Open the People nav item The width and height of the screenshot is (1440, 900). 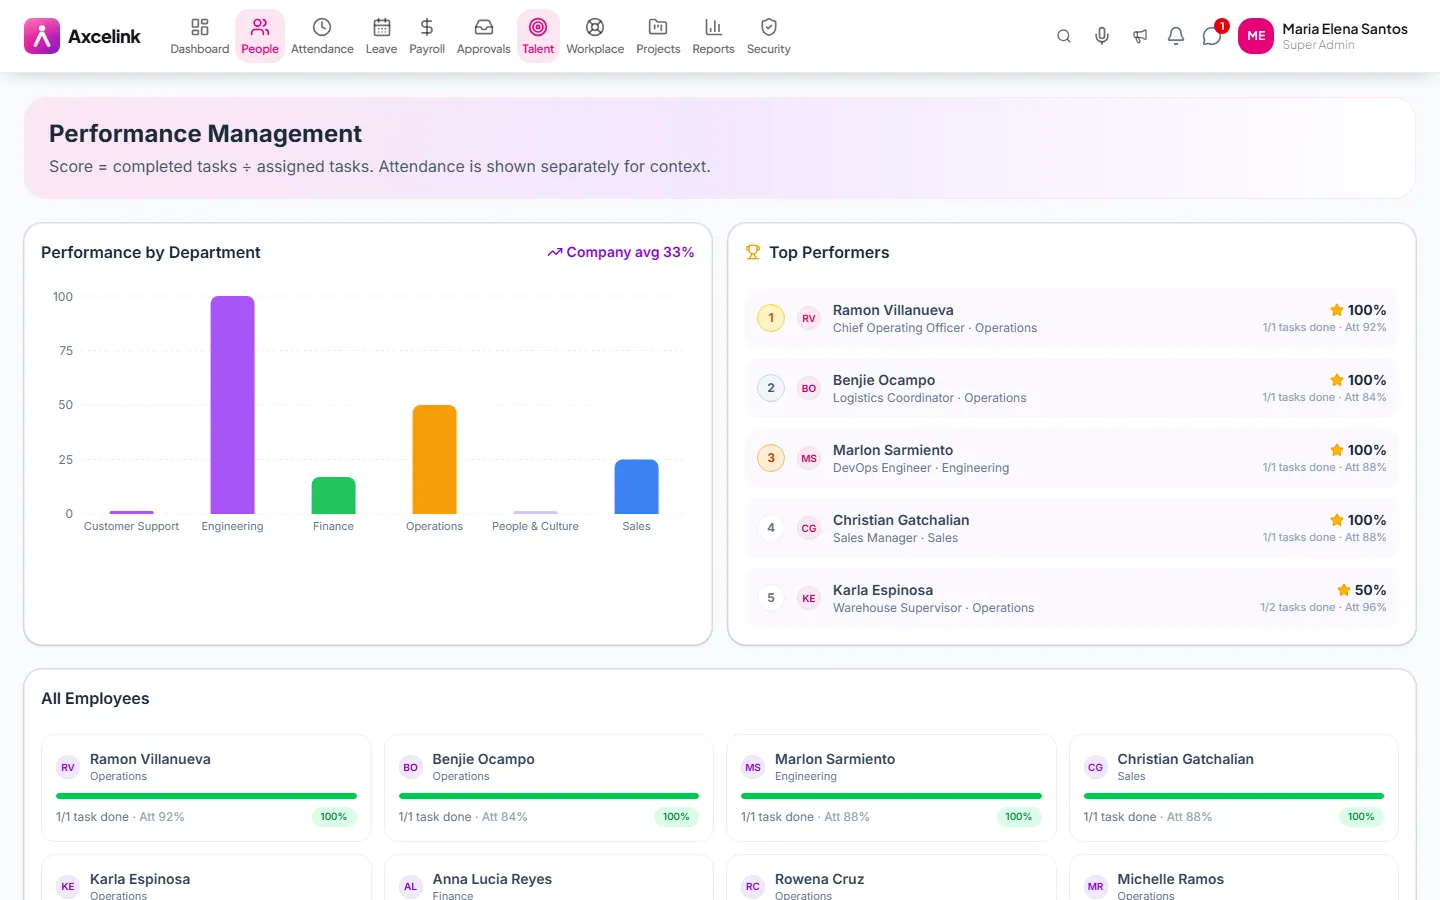click(260, 36)
